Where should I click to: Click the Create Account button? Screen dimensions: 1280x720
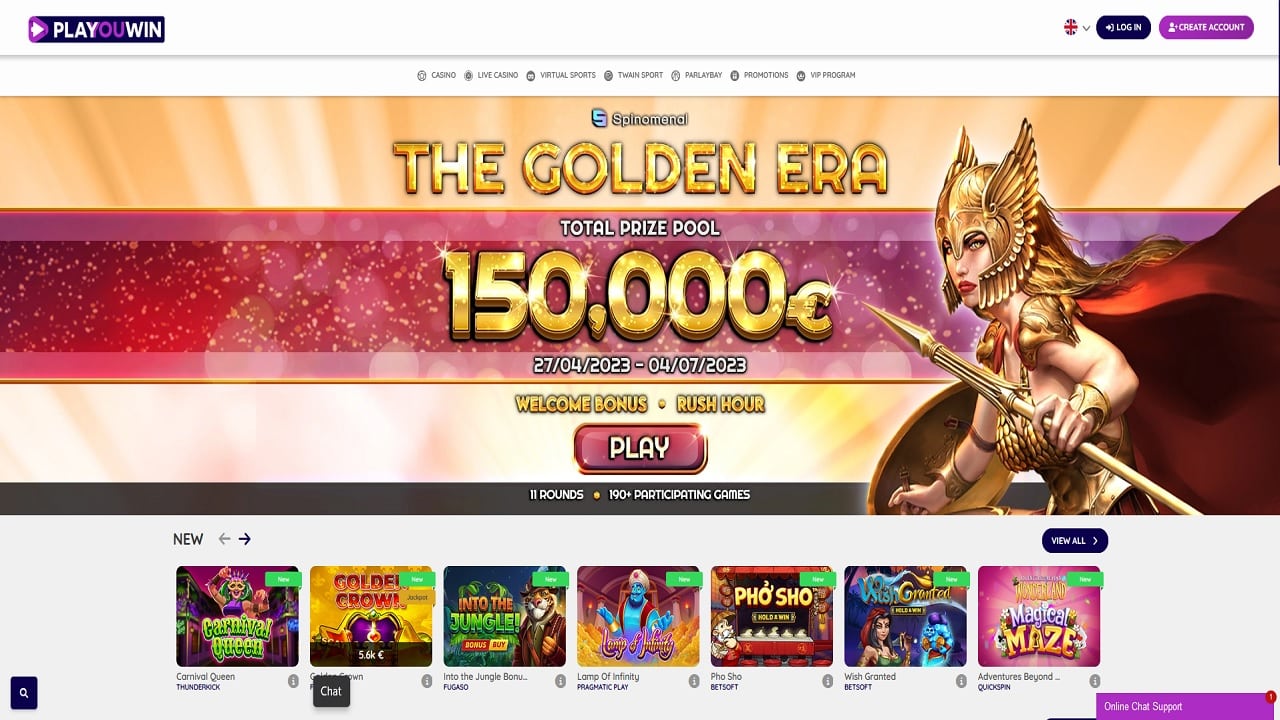(1206, 27)
